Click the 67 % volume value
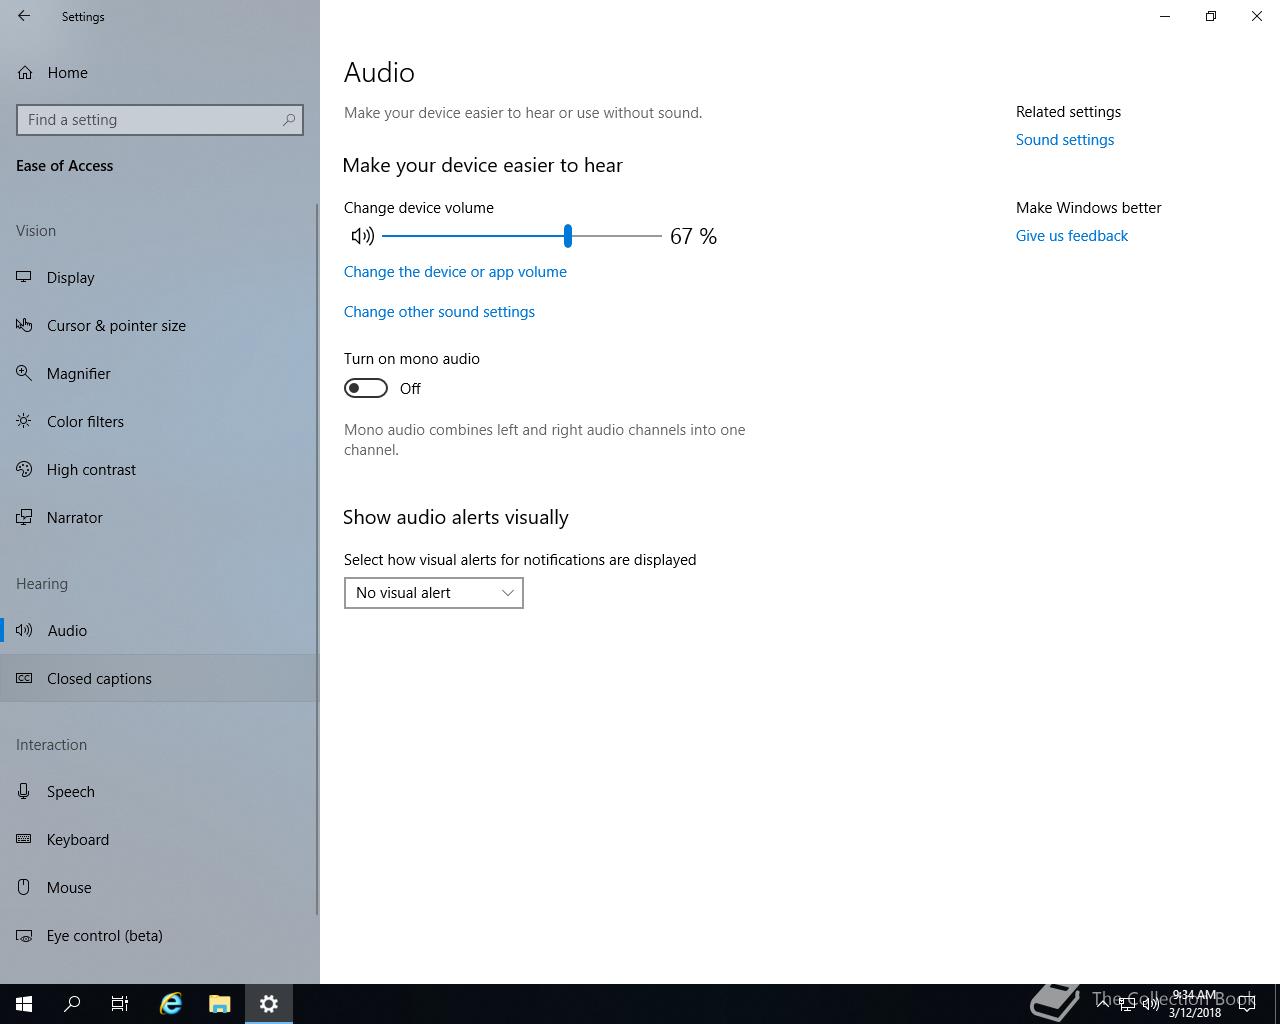The height and width of the screenshot is (1024, 1280). pos(693,237)
